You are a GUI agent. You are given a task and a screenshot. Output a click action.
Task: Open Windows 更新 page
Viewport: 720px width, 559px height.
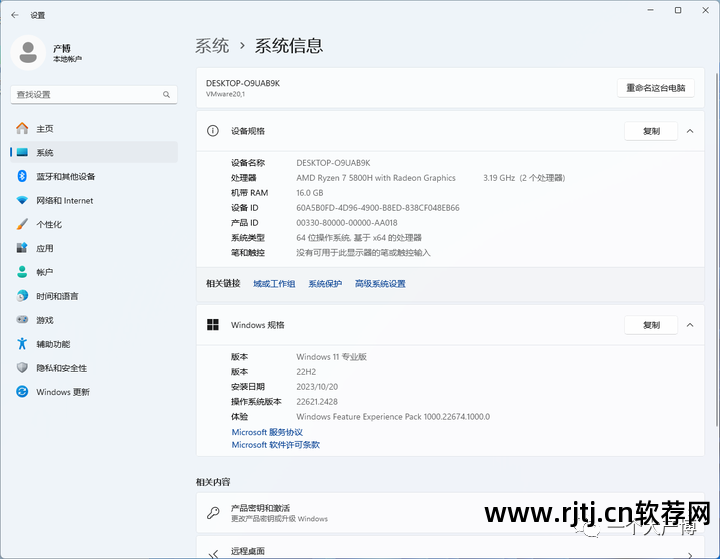(x=94, y=392)
